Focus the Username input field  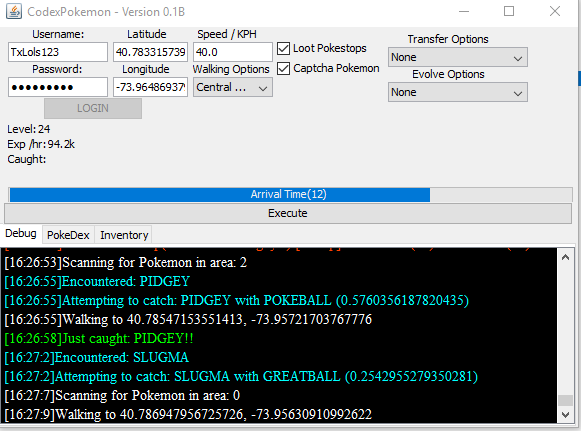coord(58,52)
